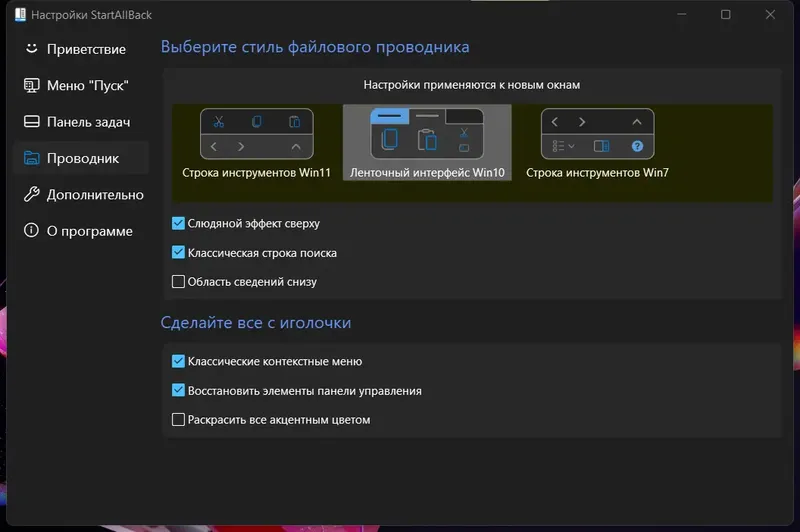Go to Панель задач settings
This screenshot has width=800, height=532.
(81, 122)
